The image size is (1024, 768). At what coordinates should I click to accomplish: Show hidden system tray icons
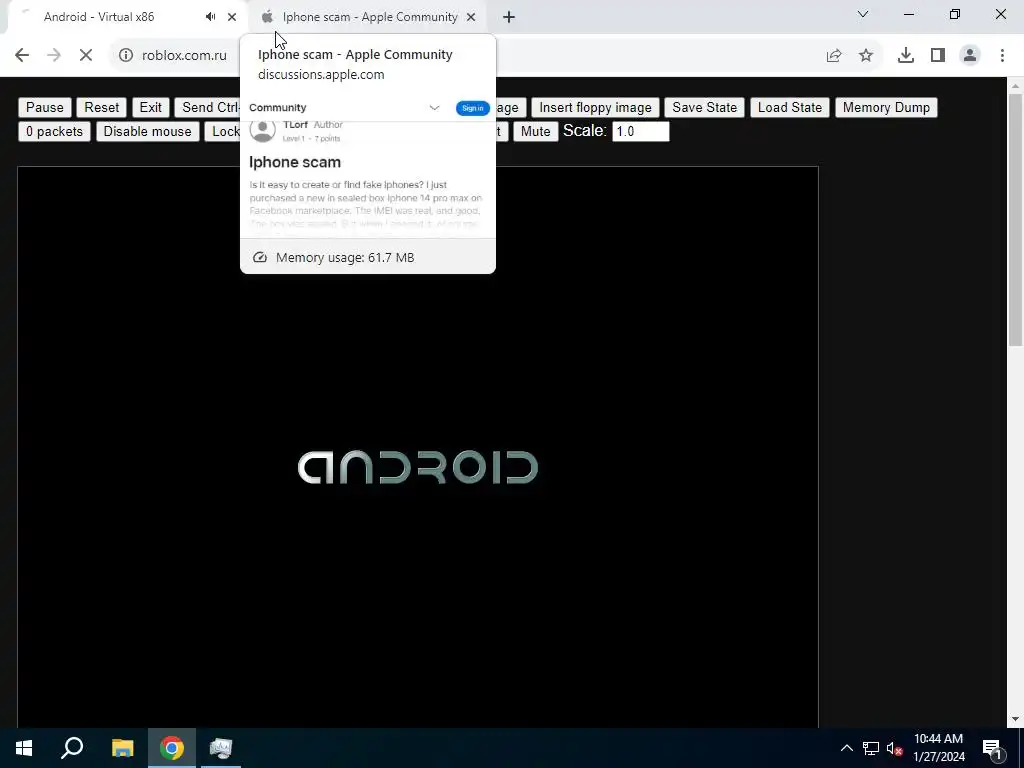[846, 748]
